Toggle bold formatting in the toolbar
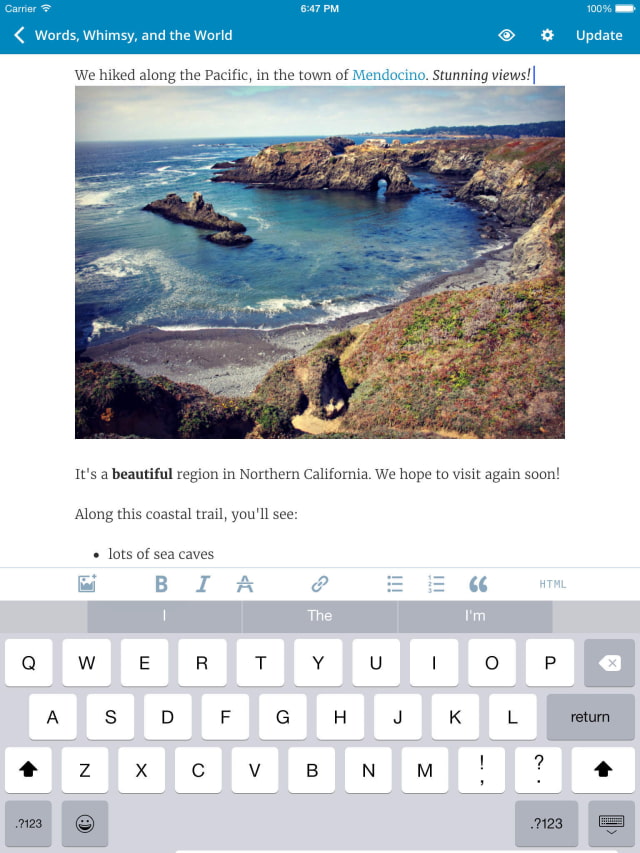640x853 pixels. pos(161,584)
